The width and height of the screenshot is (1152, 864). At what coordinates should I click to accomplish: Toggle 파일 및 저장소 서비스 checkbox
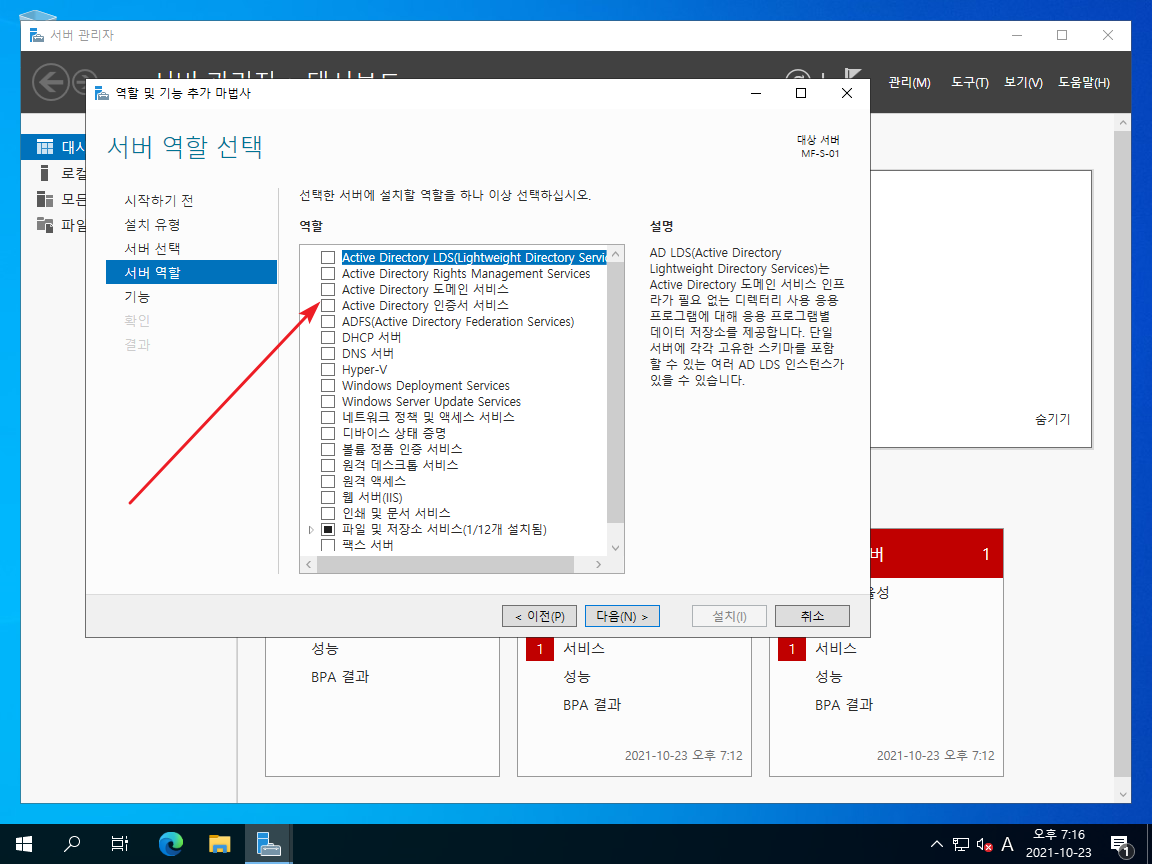point(328,529)
